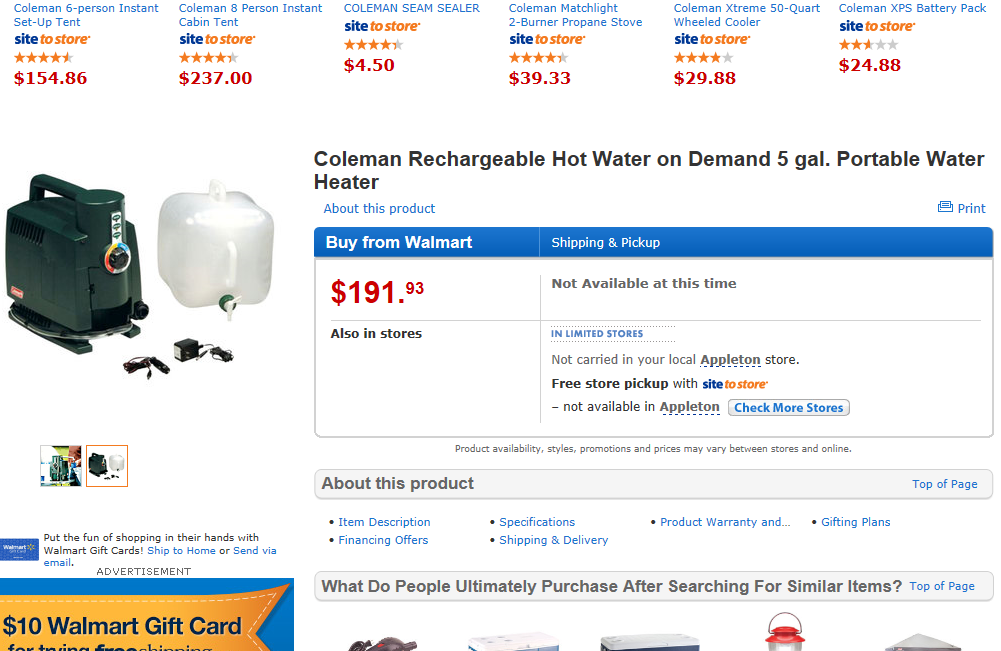
Task: Jump to Item Description section
Action: point(384,522)
